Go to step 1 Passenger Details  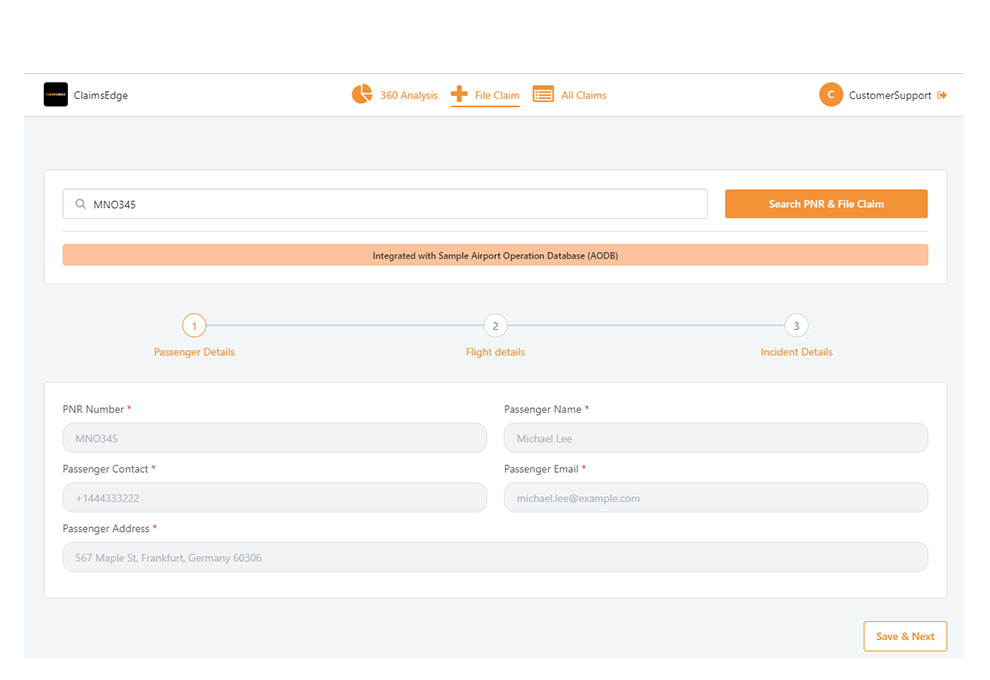[194, 326]
